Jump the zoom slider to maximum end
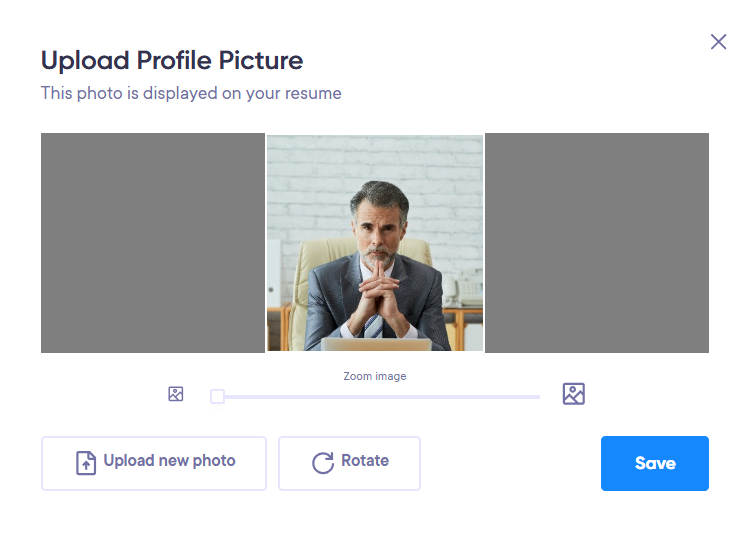Screen dimensions: 749x535 point(538,397)
